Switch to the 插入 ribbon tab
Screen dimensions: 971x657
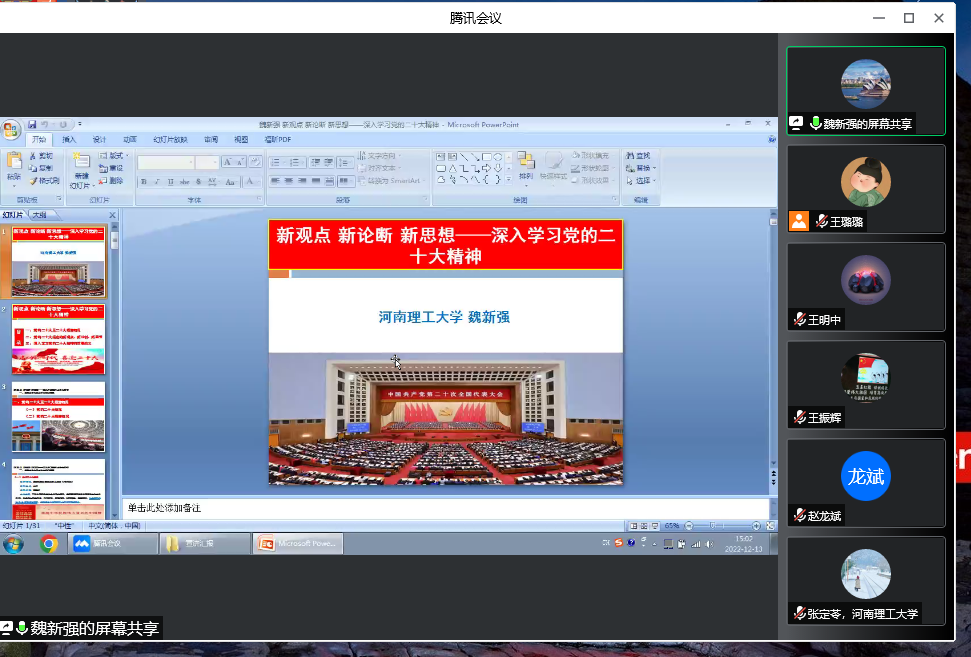pos(69,140)
